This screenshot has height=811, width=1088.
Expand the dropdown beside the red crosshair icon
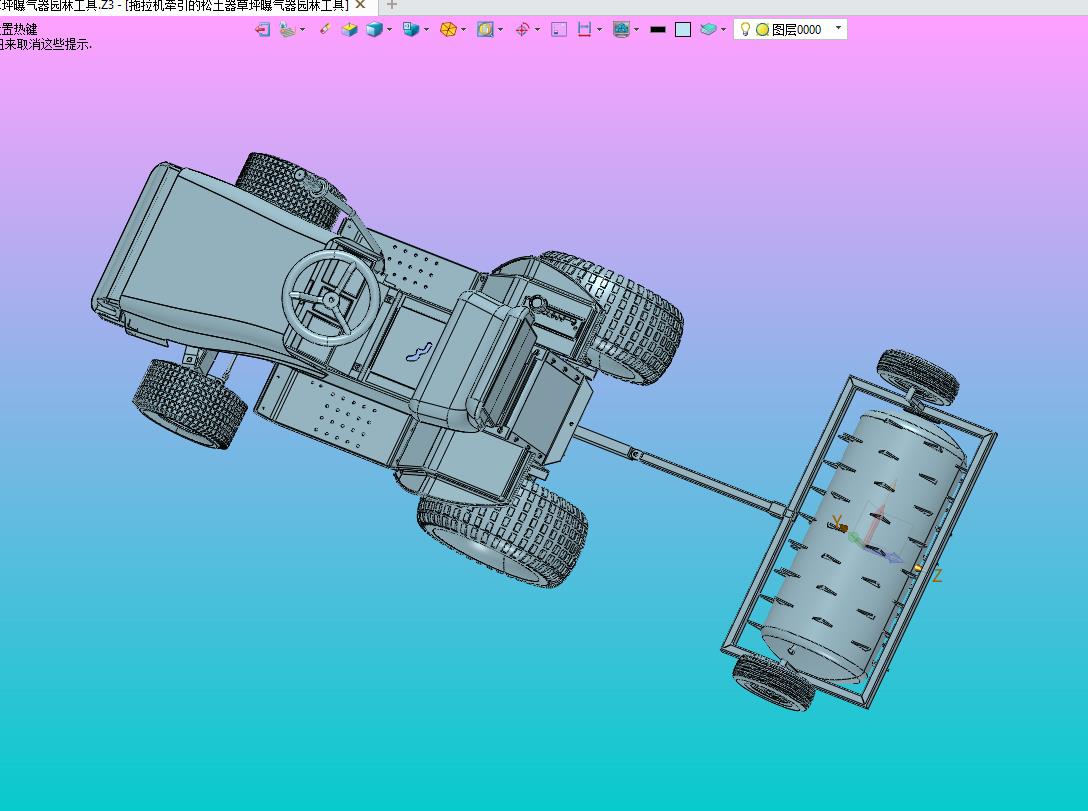coord(537,29)
